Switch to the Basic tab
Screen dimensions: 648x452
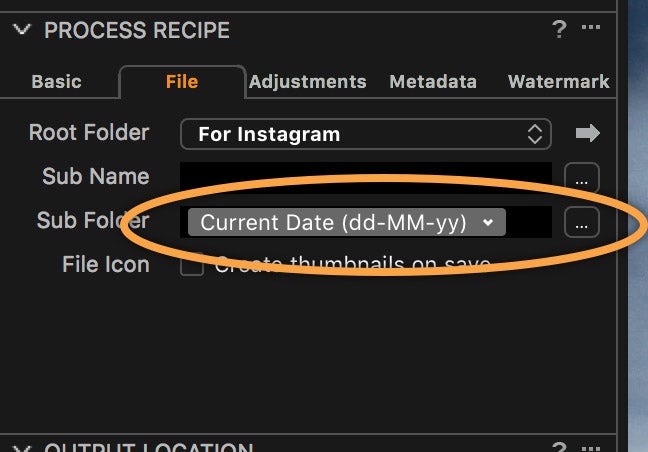(x=57, y=81)
